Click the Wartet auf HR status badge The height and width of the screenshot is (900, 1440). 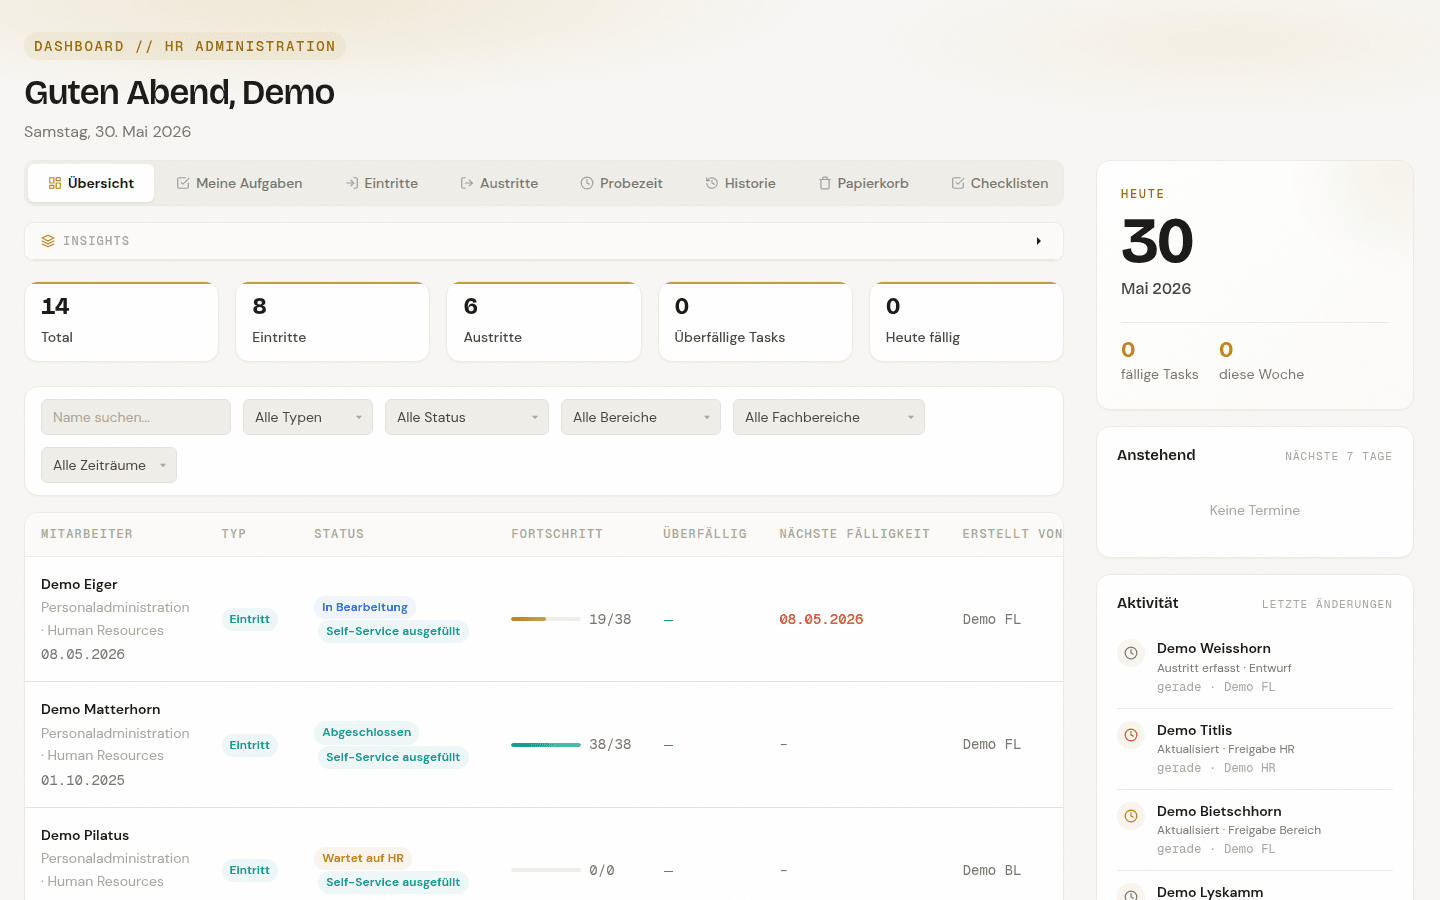coord(363,858)
